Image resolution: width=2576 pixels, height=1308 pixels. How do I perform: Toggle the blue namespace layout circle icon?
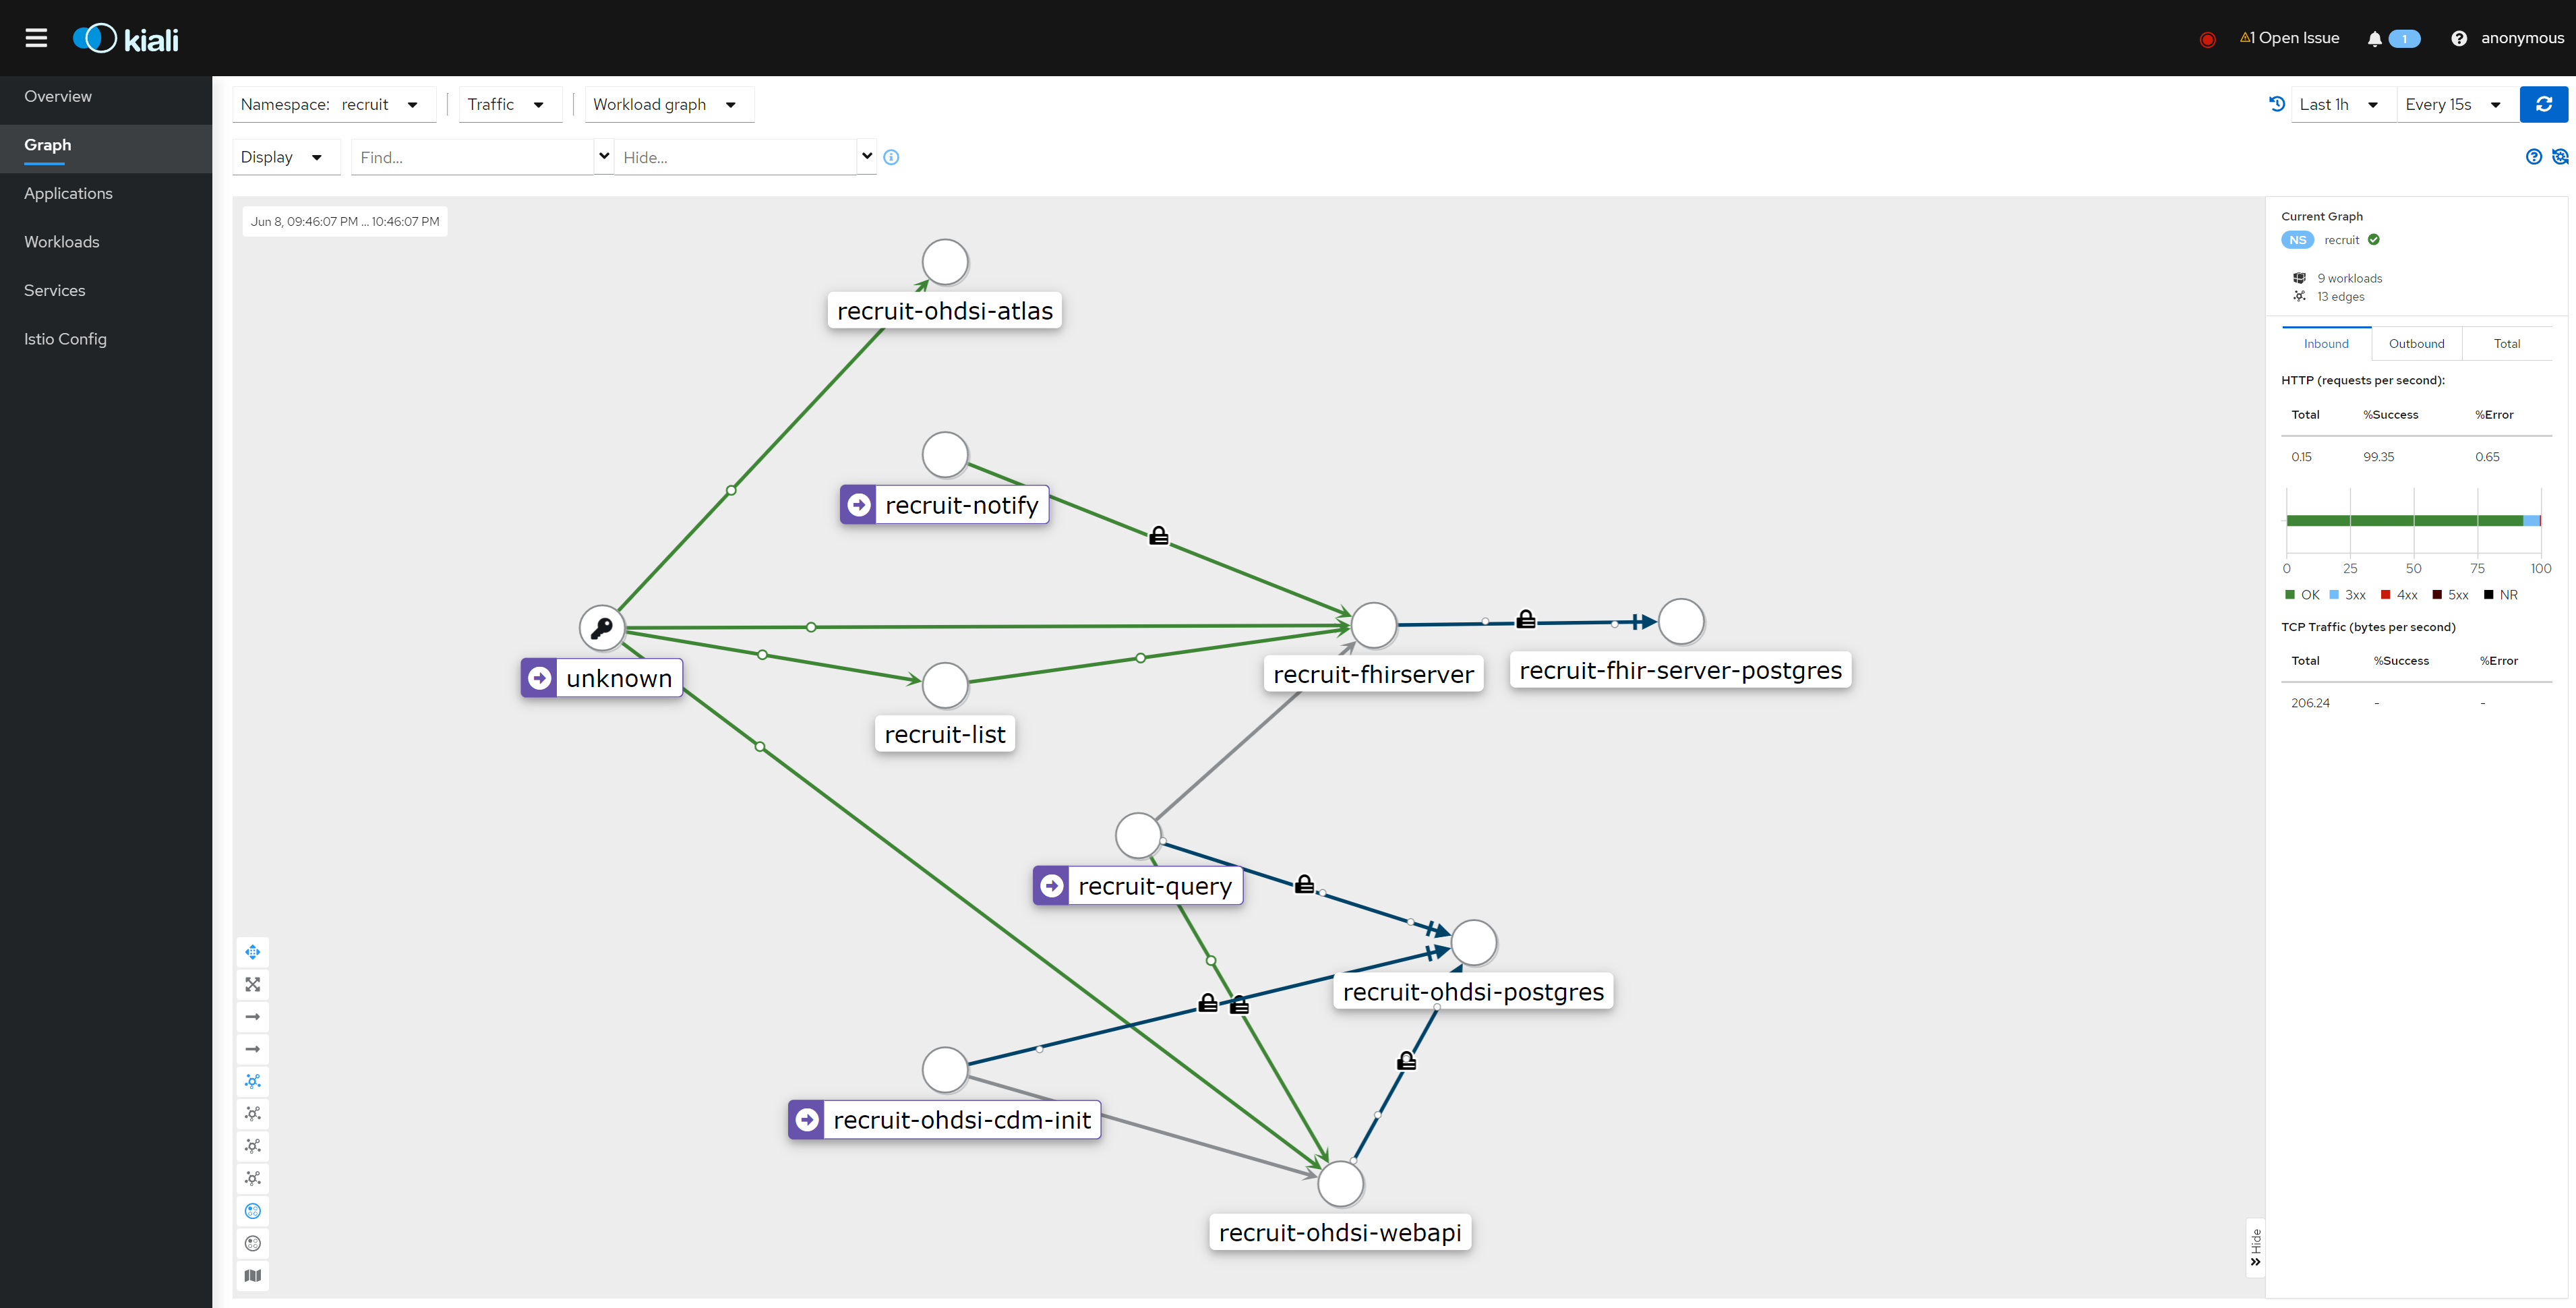tap(253, 1211)
